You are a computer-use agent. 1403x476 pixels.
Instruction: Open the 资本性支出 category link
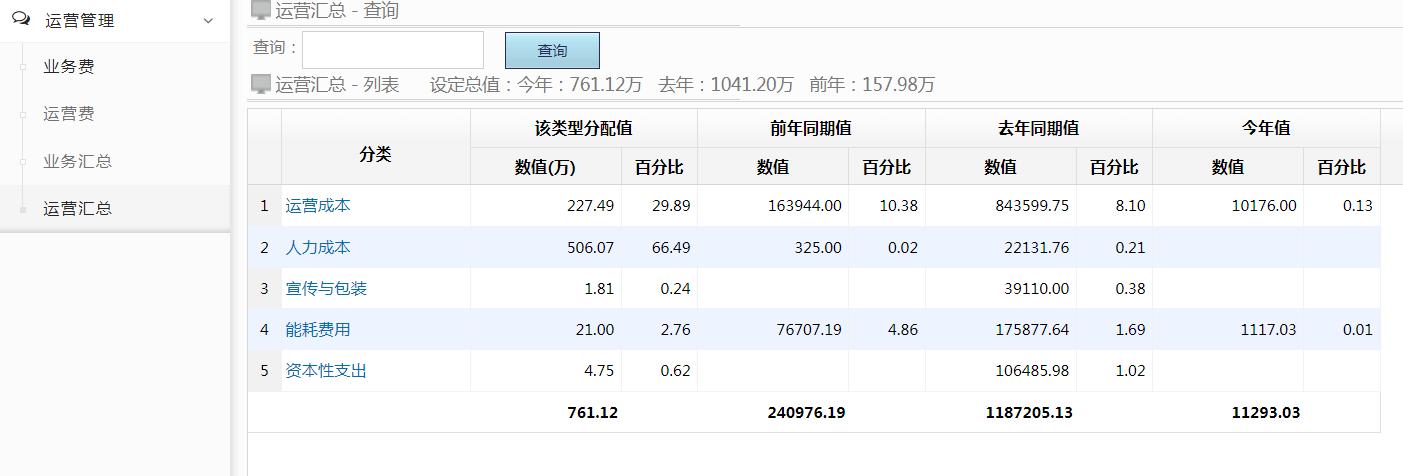tap(326, 370)
